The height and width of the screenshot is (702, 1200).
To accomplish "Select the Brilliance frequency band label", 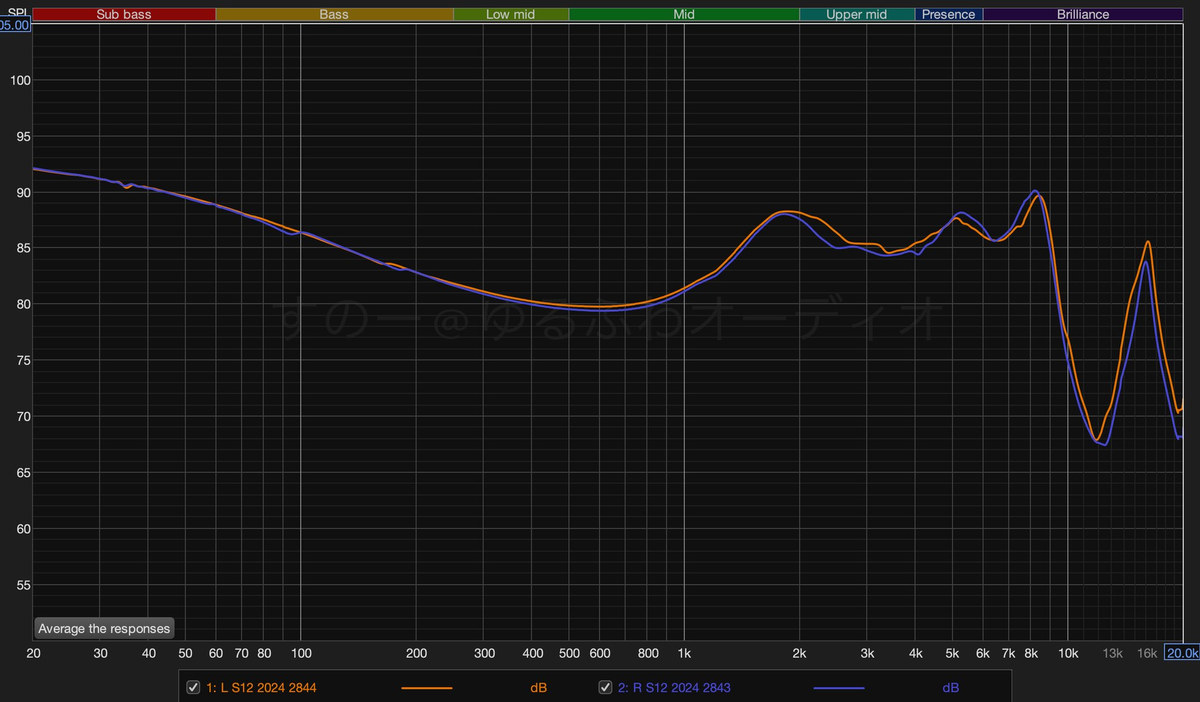I will click(1083, 14).
